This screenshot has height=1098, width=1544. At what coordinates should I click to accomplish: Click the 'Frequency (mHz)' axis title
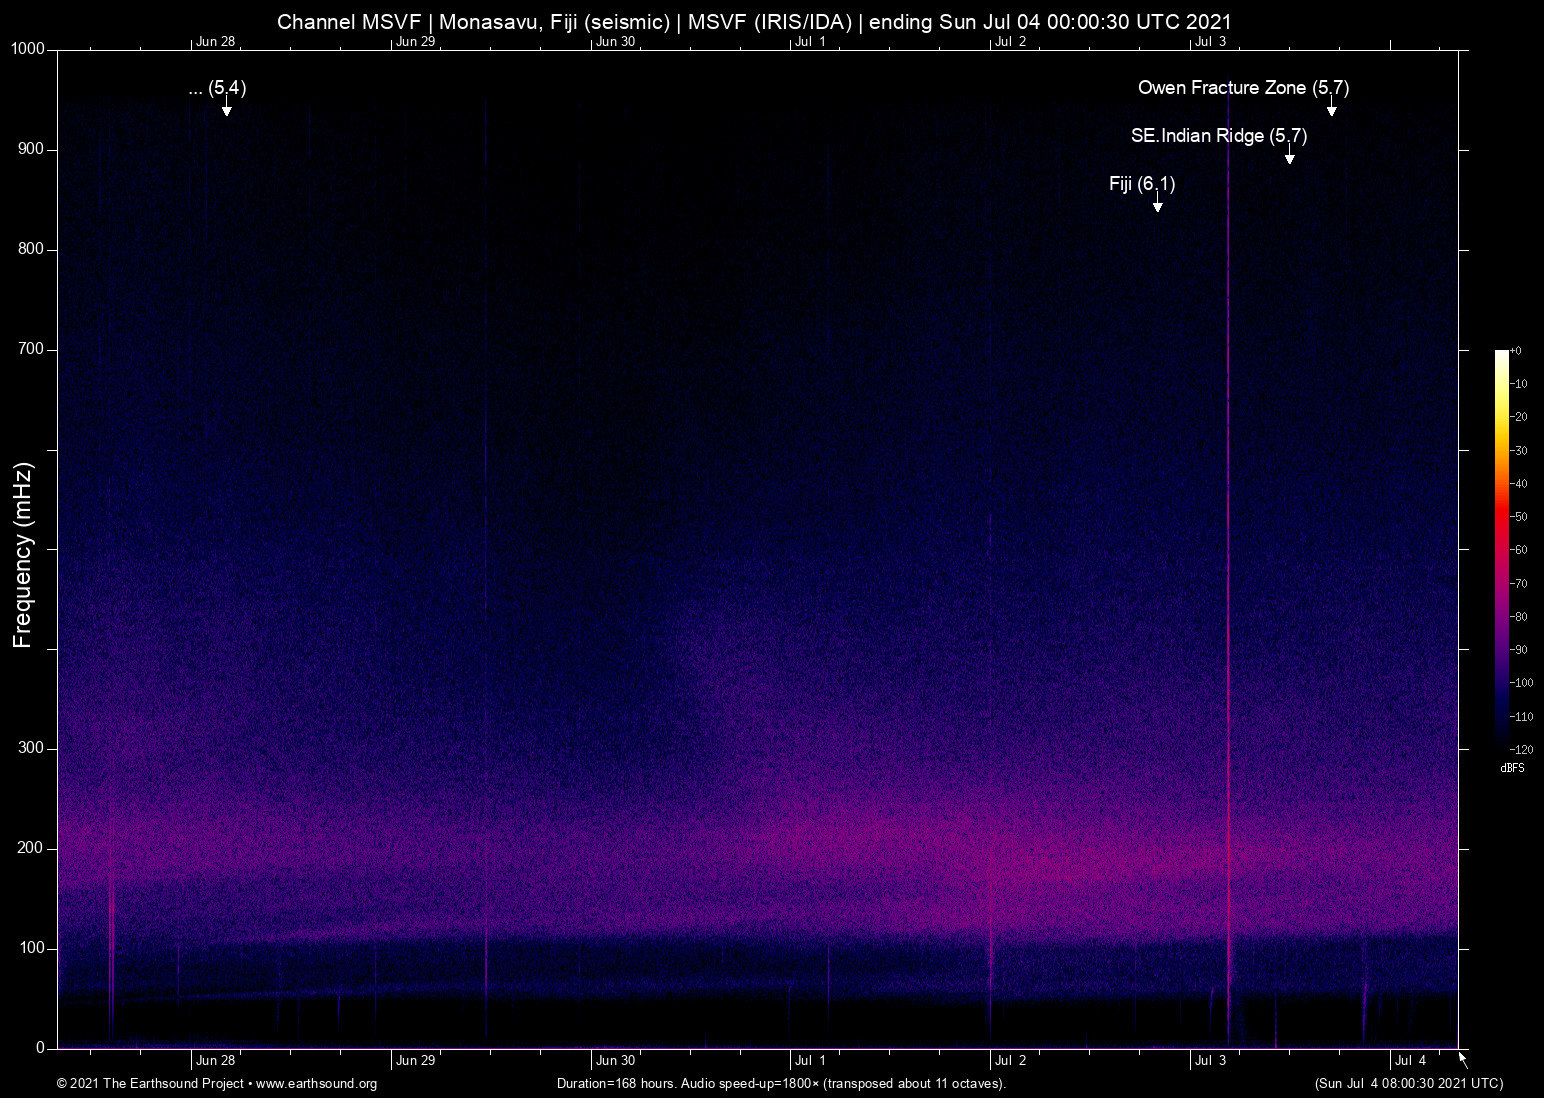point(23,555)
